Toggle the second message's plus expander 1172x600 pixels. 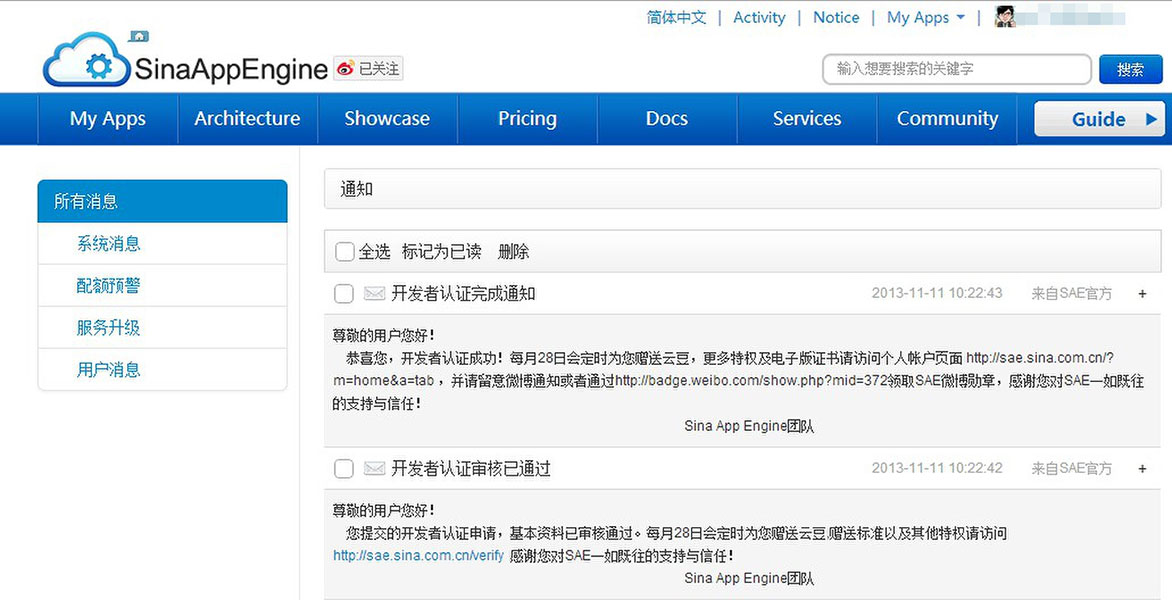[x=1142, y=469]
